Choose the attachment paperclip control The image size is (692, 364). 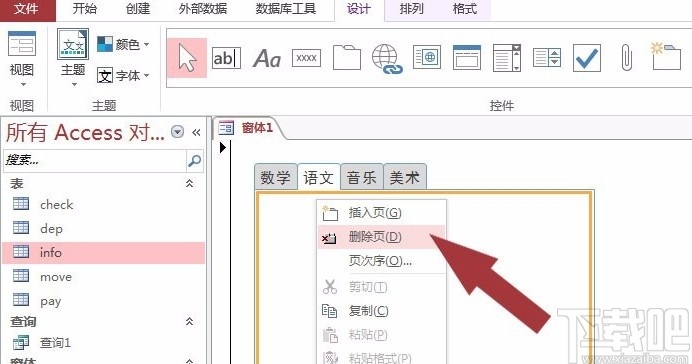point(626,58)
